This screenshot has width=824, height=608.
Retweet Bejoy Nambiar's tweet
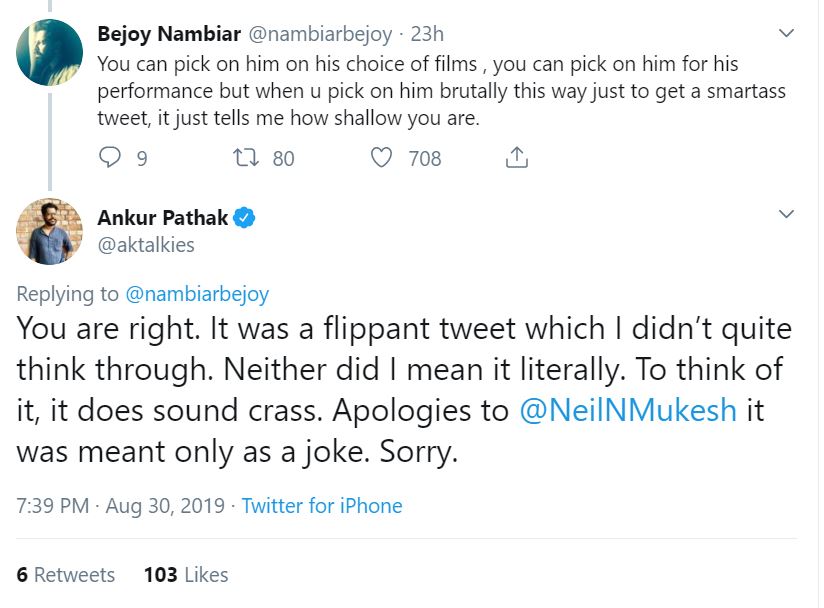[245, 158]
